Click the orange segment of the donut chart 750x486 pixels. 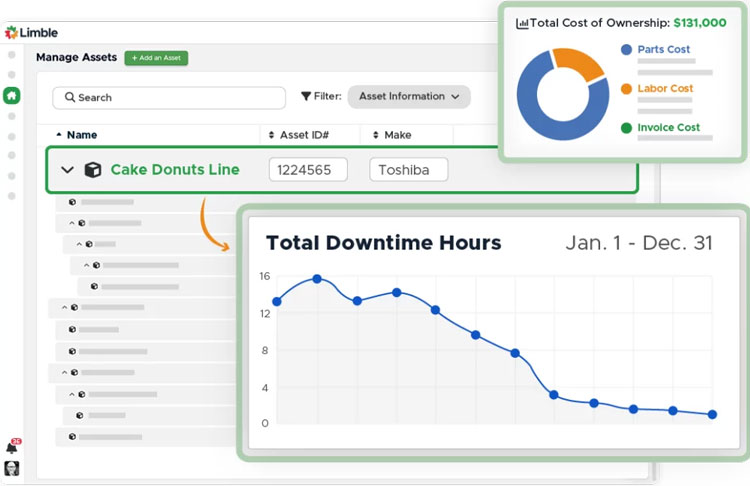click(580, 63)
